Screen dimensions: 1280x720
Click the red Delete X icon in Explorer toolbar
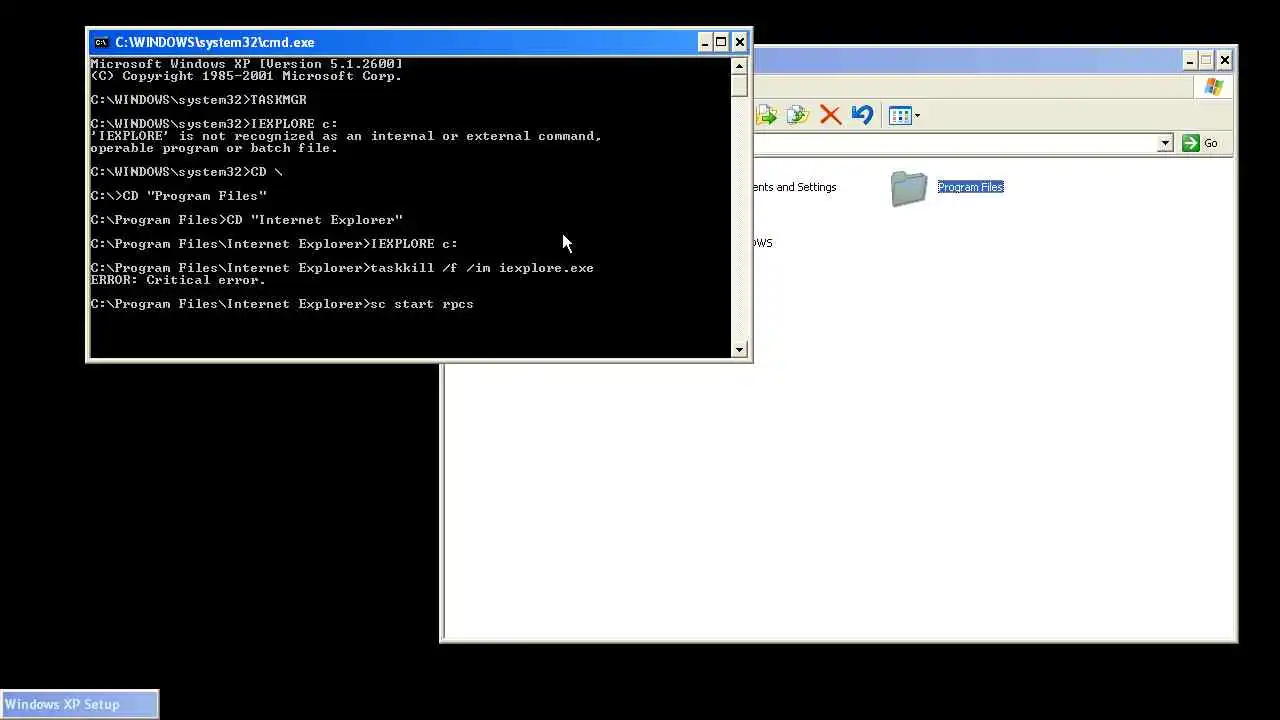(x=830, y=115)
